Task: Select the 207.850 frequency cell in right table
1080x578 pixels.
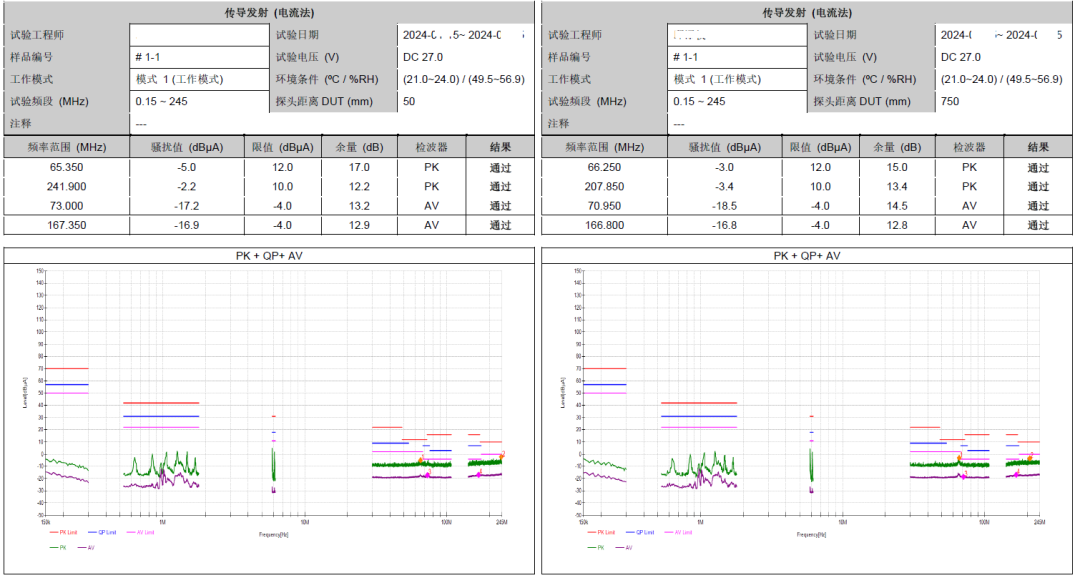Action: click(605, 187)
